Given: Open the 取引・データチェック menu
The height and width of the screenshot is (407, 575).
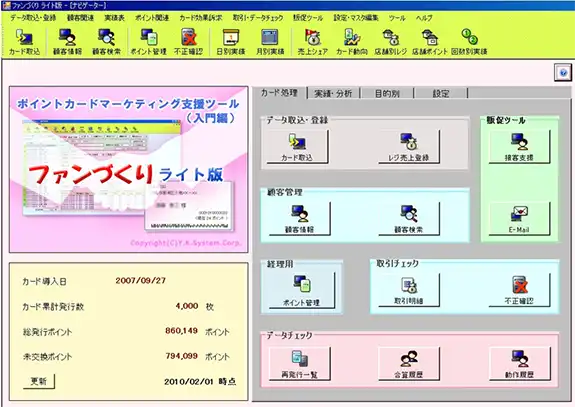Looking at the screenshot, I should coord(258,18).
